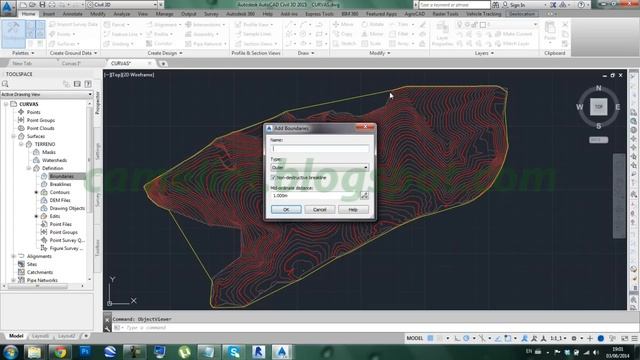Switch to the CURVAS* drawing tab
This screenshot has height=360, width=640.
121,63
